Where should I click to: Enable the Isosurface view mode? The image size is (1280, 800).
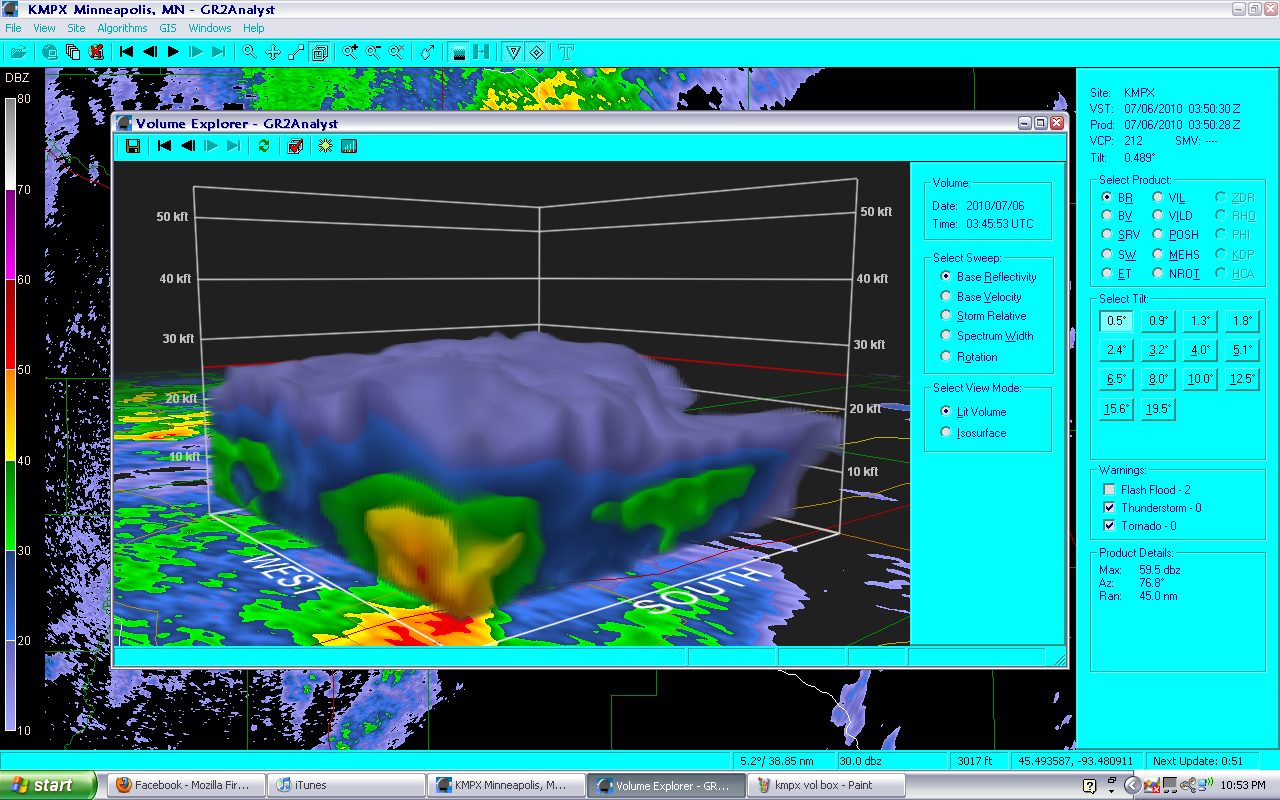[945, 432]
